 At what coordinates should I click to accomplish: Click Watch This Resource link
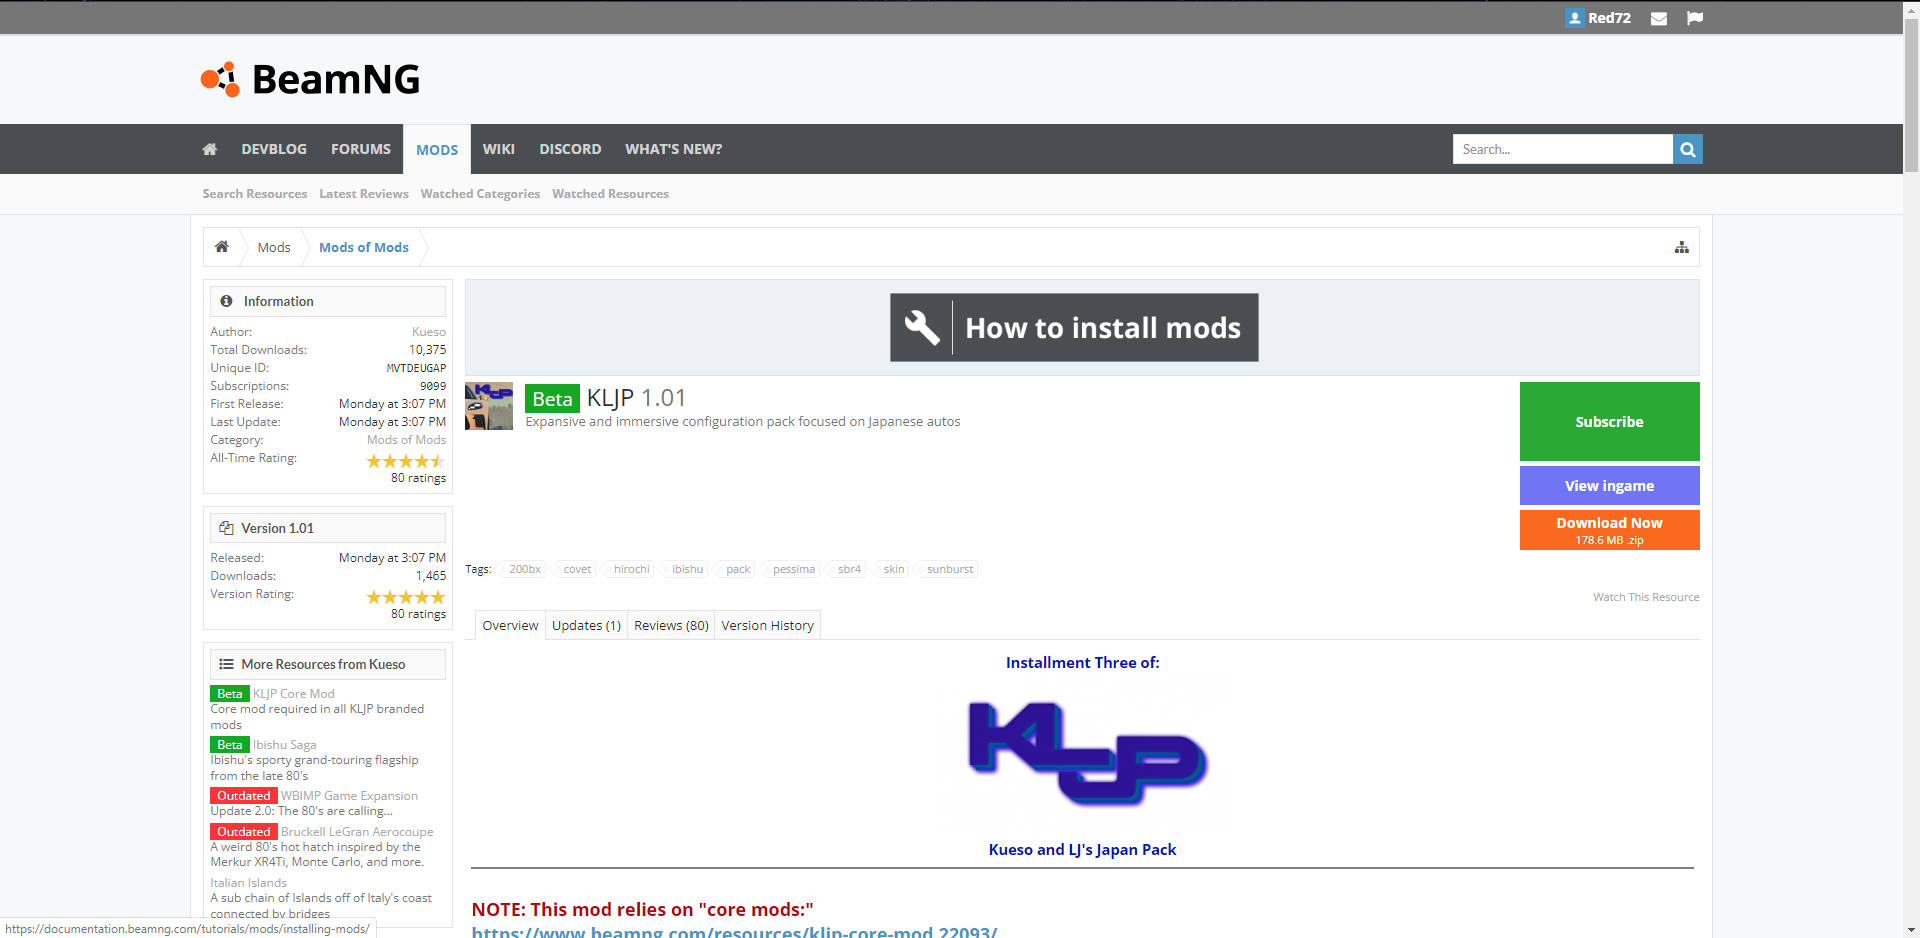click(x=1646, y=597)
